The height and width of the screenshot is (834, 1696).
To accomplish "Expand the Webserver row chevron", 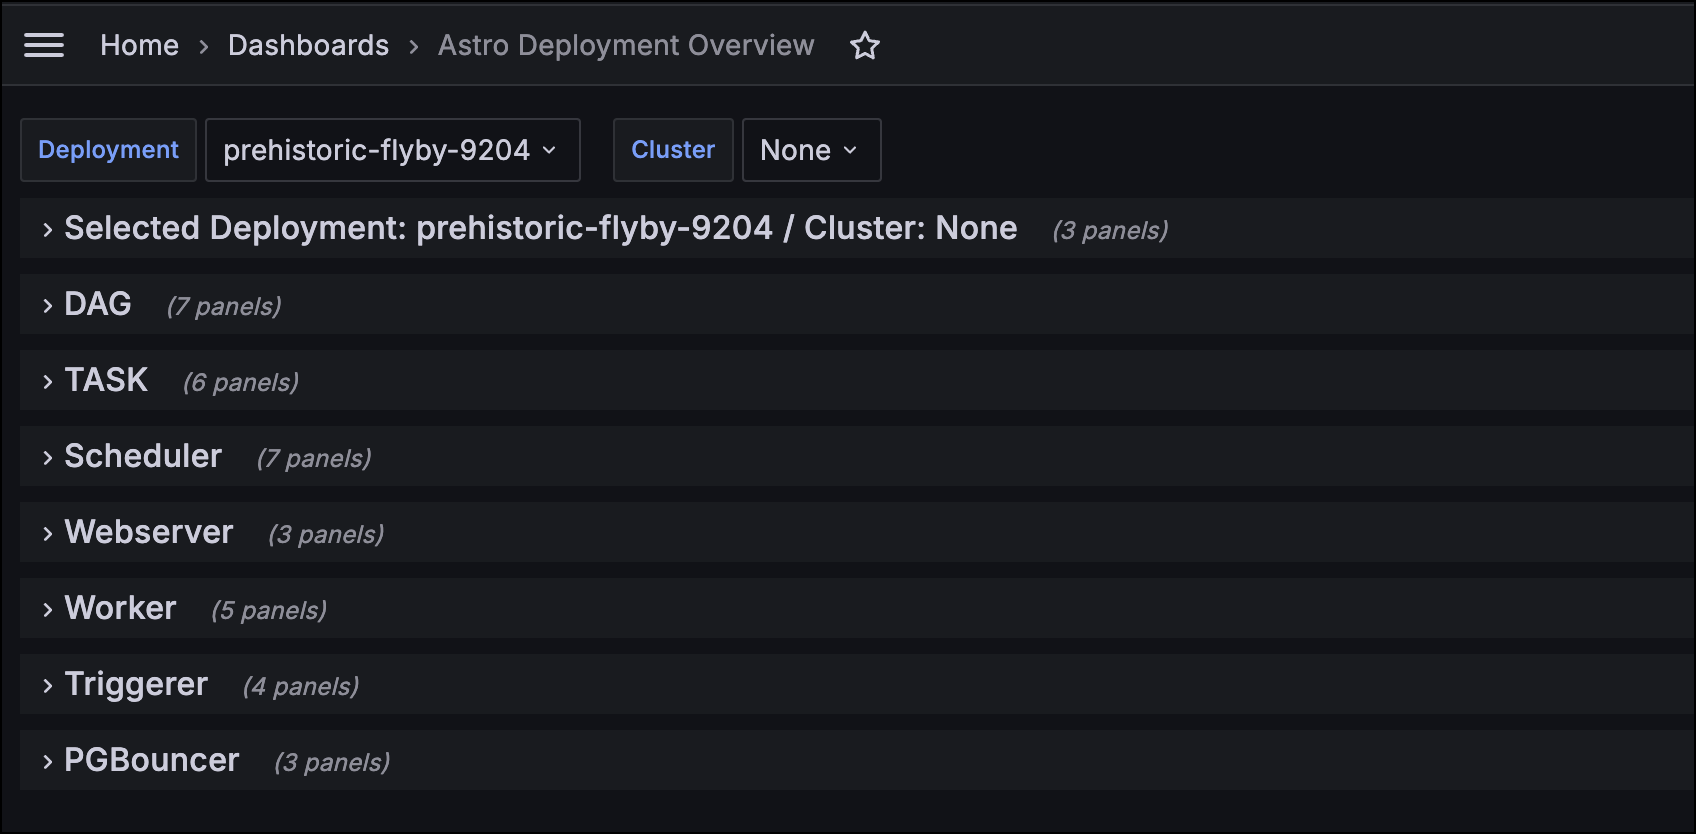I will point(47,534).
